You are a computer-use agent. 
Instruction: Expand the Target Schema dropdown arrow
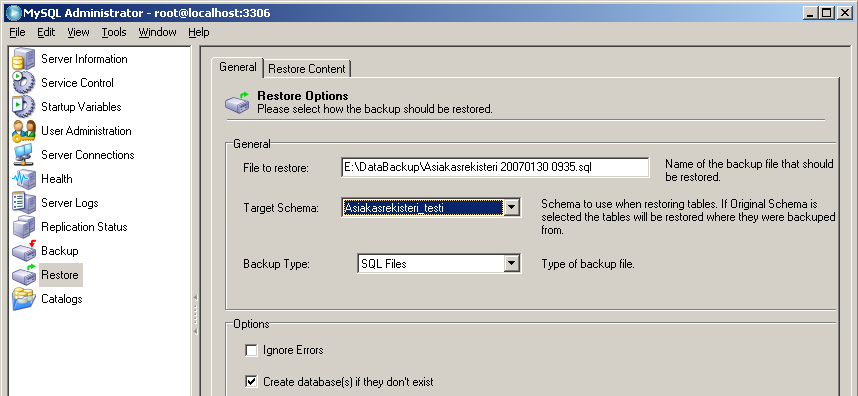coord(511,208)
